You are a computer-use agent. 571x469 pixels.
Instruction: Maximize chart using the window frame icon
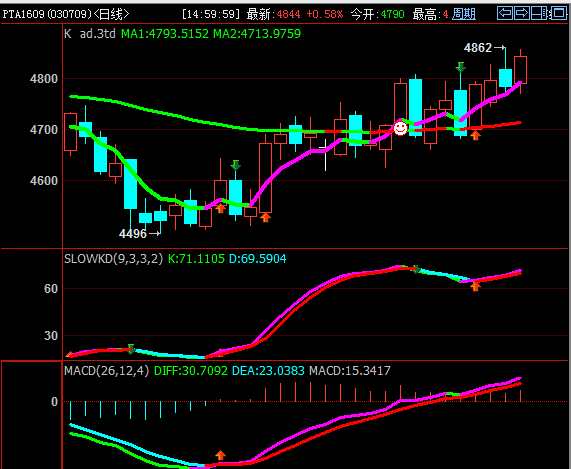pos(558,13)
